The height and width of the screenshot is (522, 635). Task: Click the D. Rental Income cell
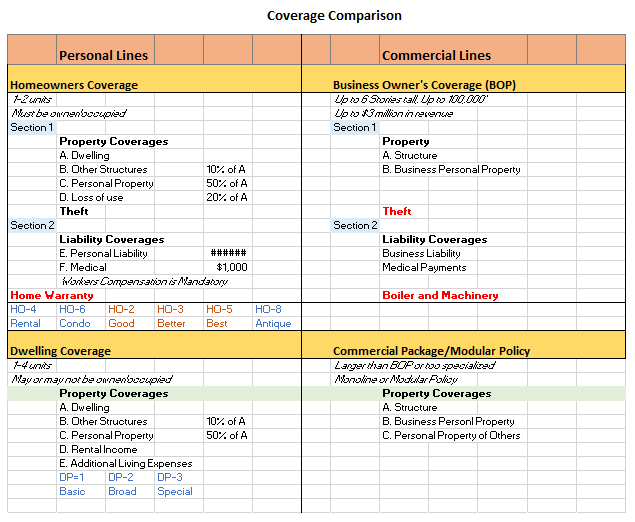(x=98, y=450)
